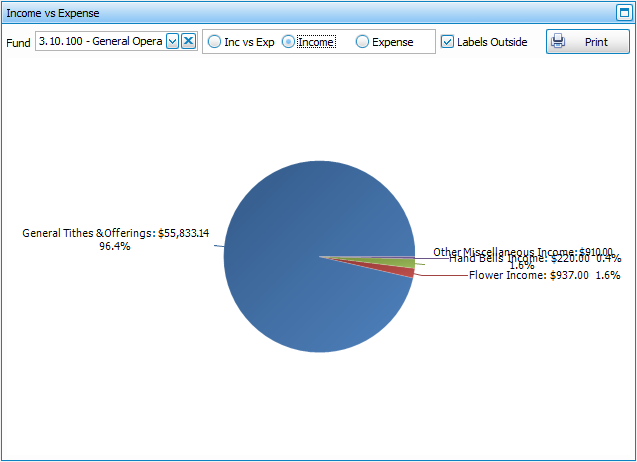Maximize the Income vs Expense panel
637x462 pixels.
pos(623,13)
